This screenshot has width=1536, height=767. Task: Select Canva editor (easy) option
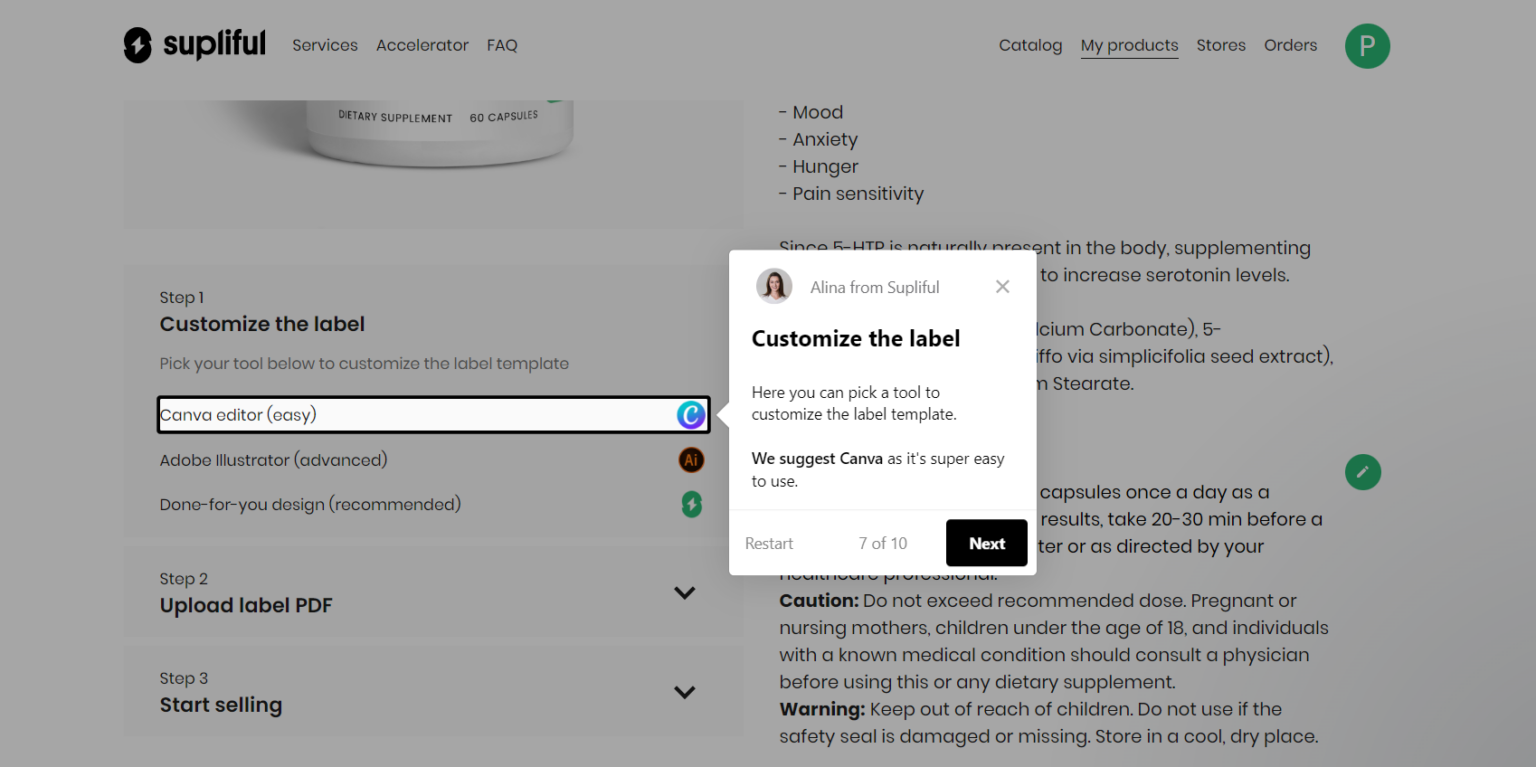(238, 415)
